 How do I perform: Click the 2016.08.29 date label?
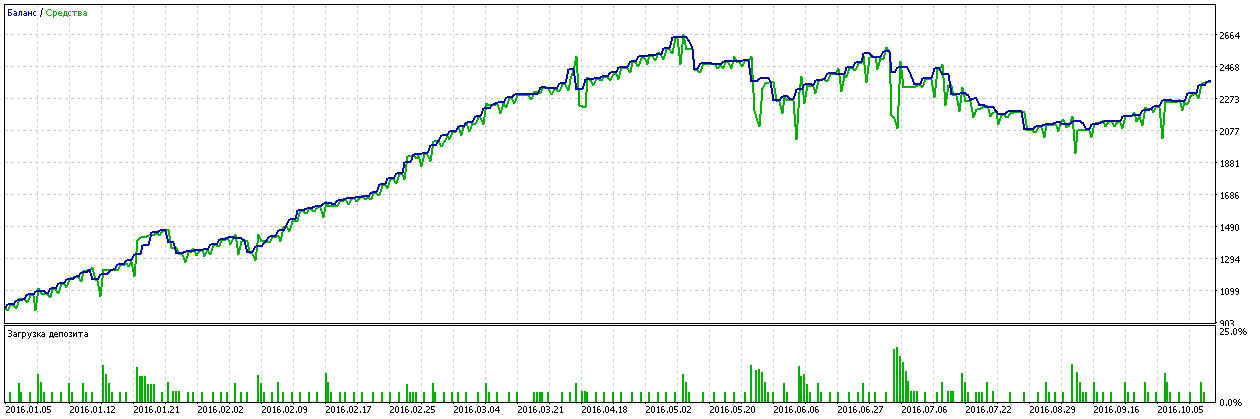[x=1052, y=409]
